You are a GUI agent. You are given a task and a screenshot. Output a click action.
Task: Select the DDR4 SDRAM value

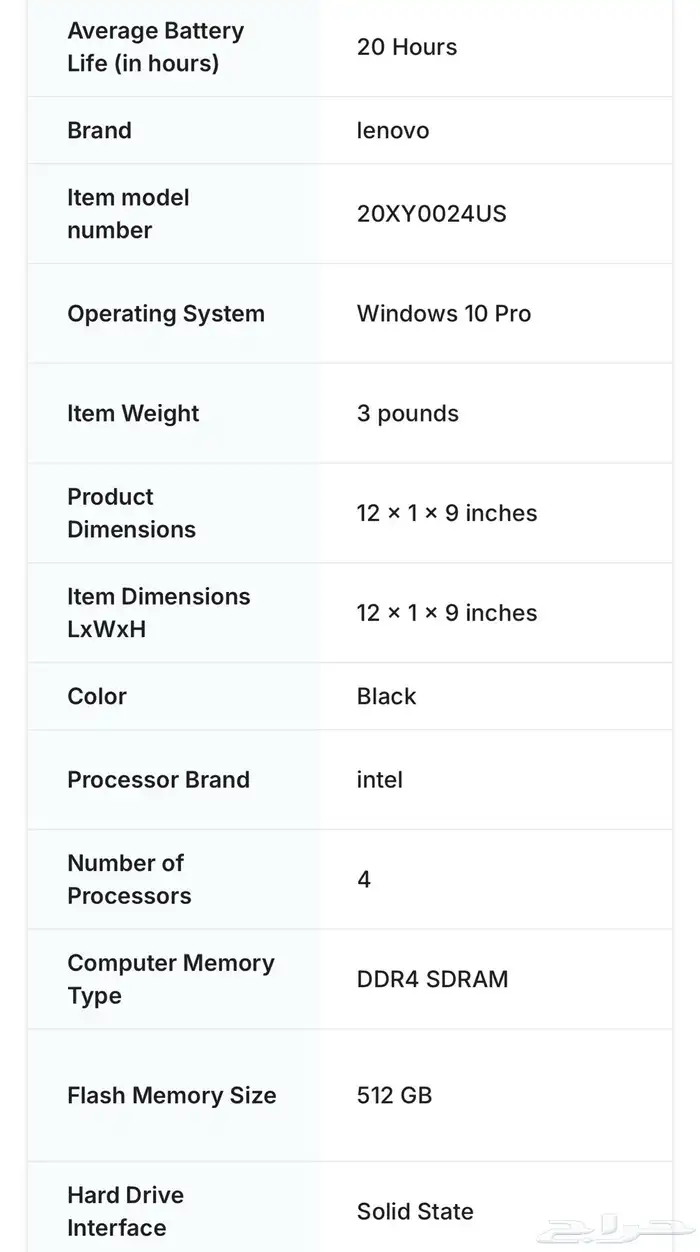[x=432, y=979]
